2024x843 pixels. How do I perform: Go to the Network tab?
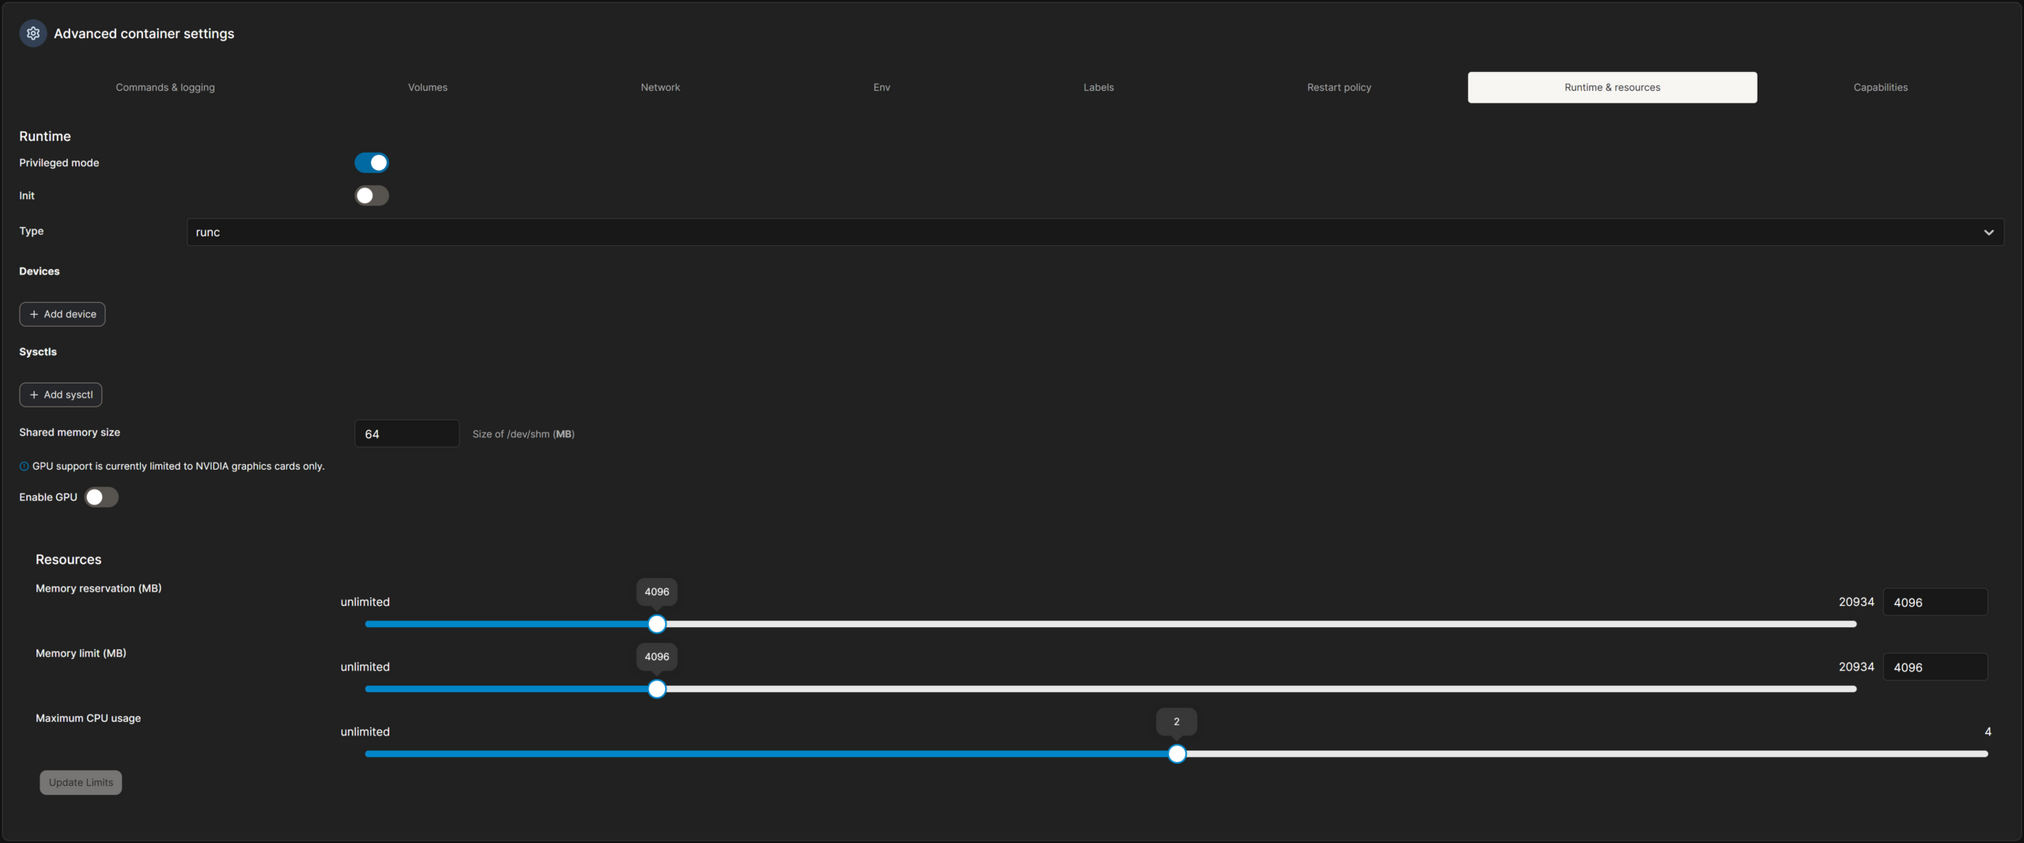click(660, 87)
